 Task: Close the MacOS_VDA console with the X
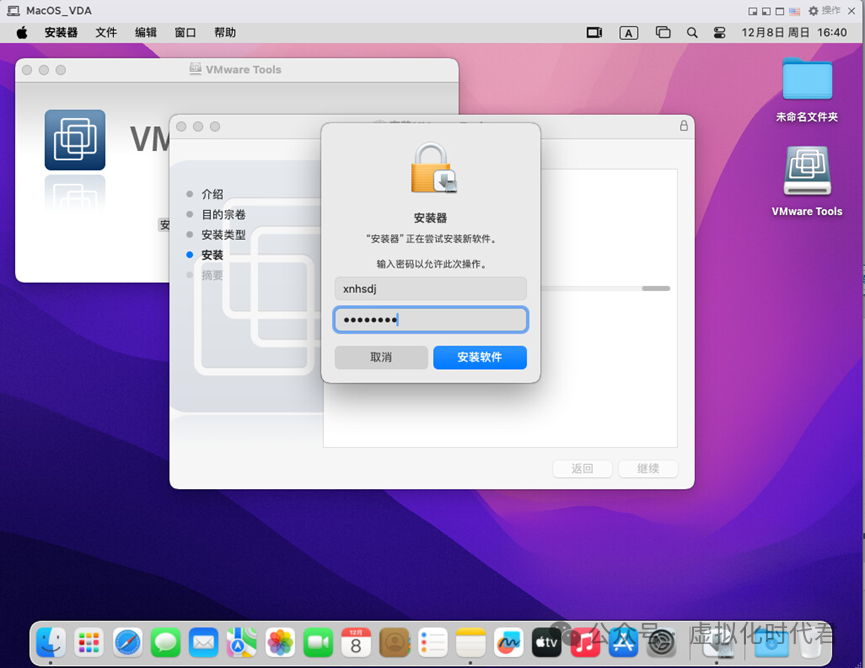852,11
